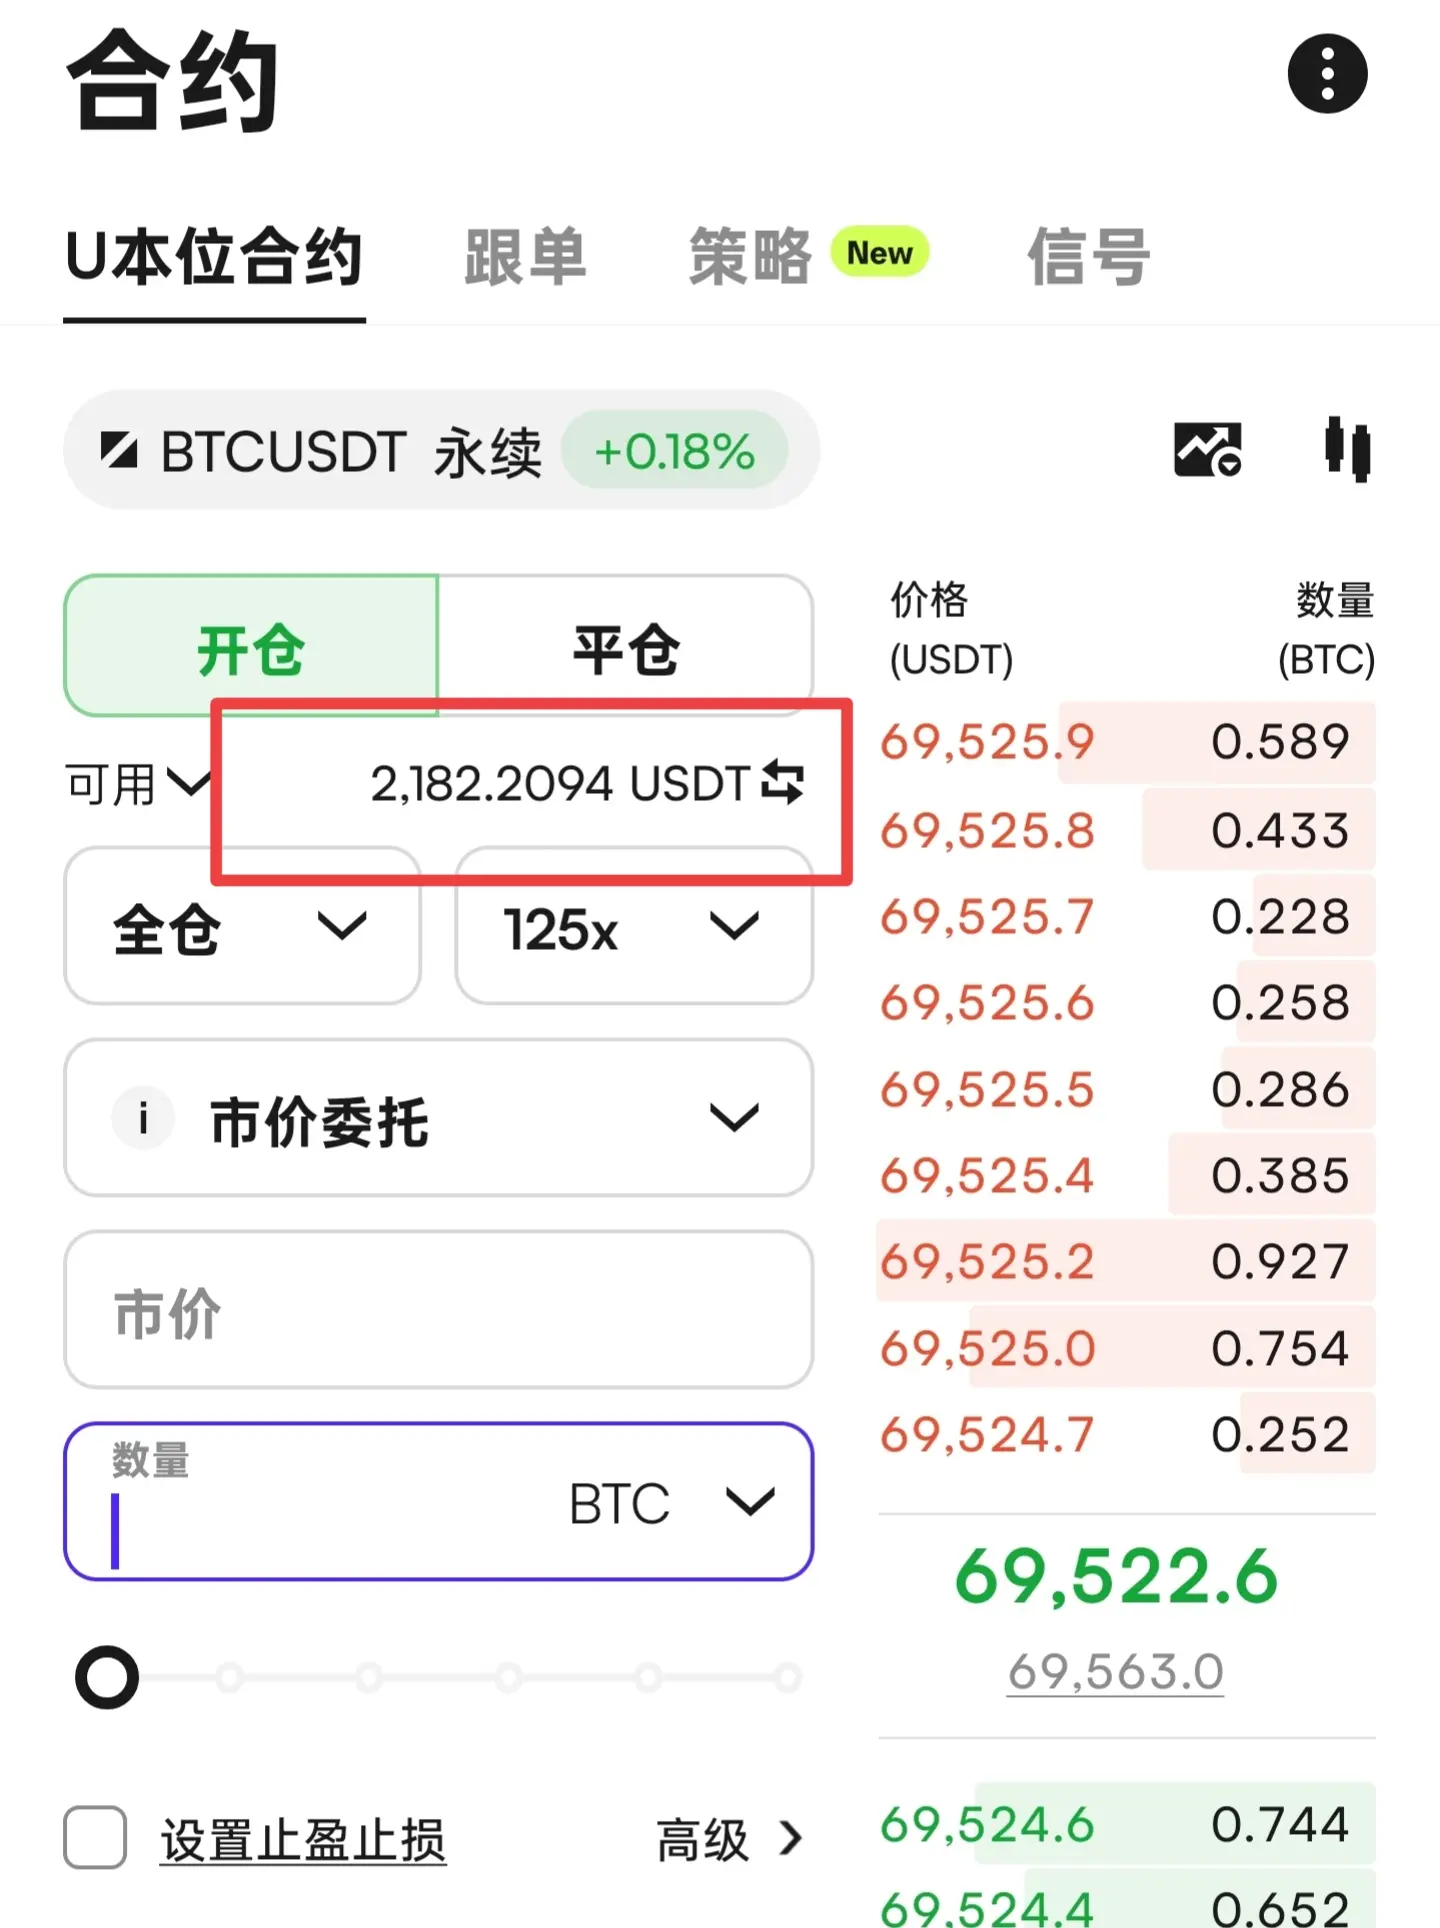
Task: Open the 125x leverage dropdown
Action: [x=634, y=927]
